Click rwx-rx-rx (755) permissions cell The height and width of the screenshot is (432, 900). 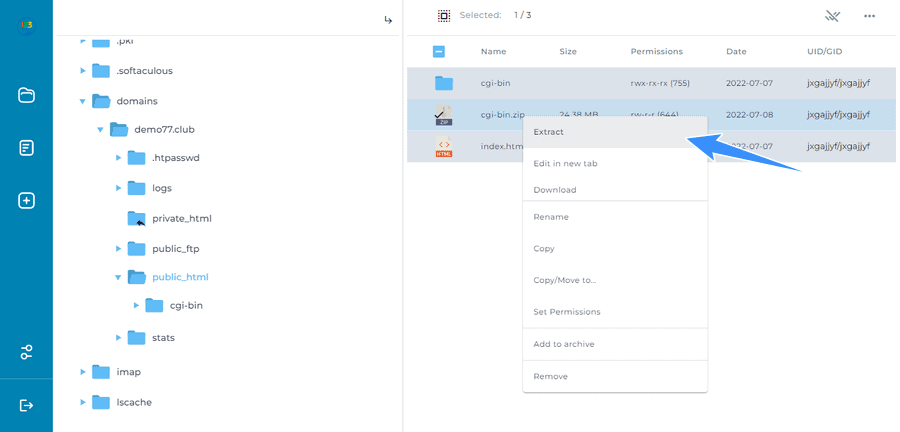pyautogui.click(x=660, y=83)
